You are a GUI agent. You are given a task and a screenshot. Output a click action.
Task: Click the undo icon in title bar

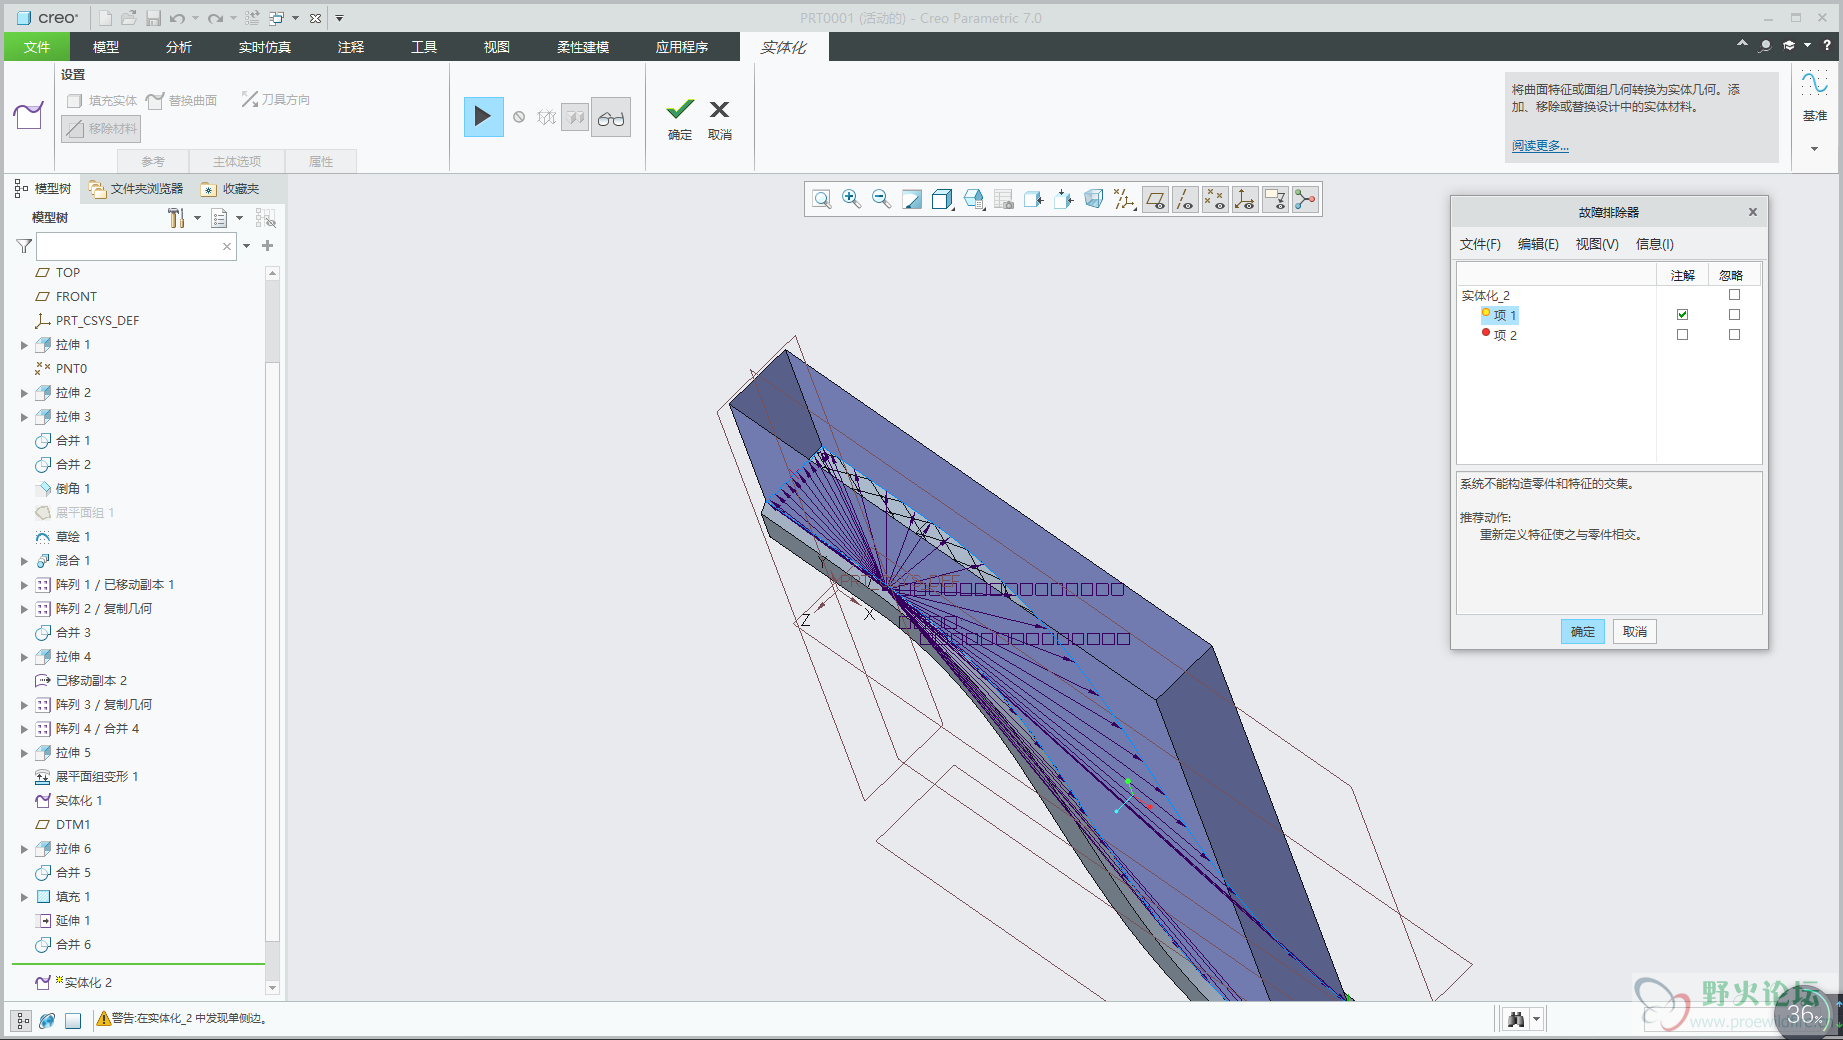click(x=177, y=18)
